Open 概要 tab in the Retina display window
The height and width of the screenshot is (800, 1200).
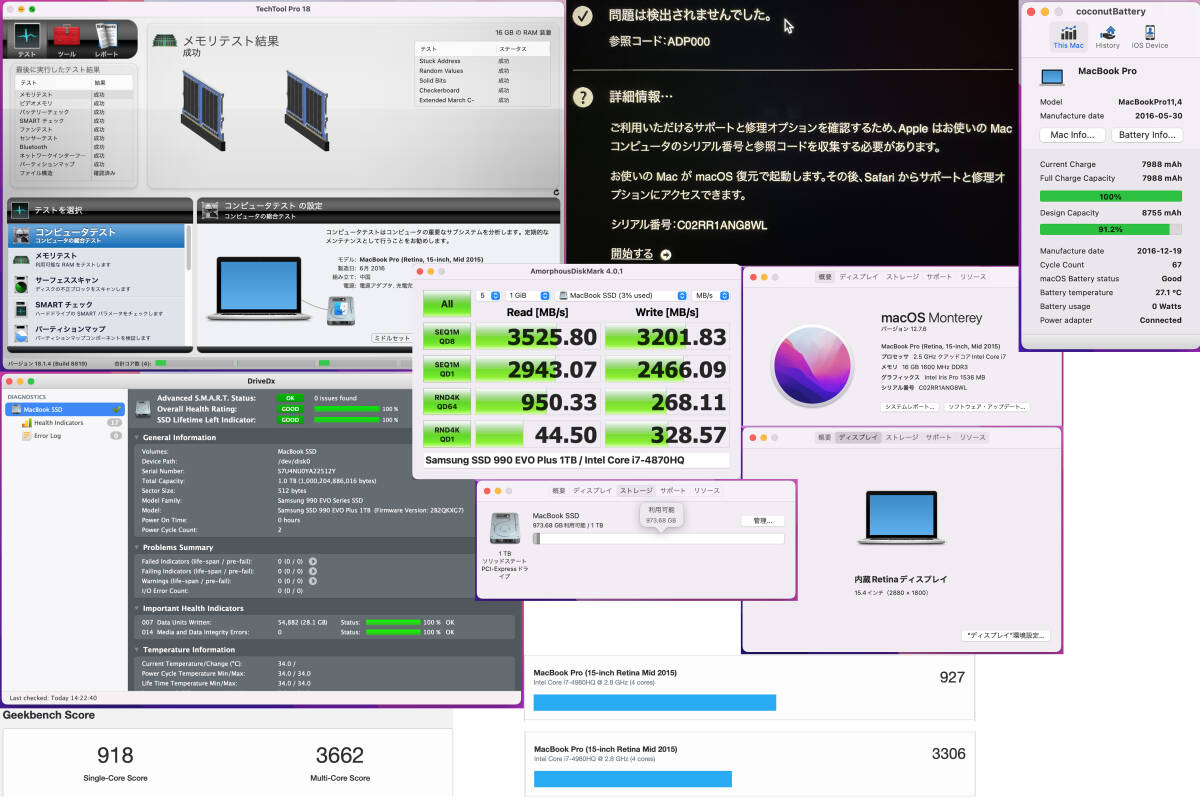click(x=824, y=437)
